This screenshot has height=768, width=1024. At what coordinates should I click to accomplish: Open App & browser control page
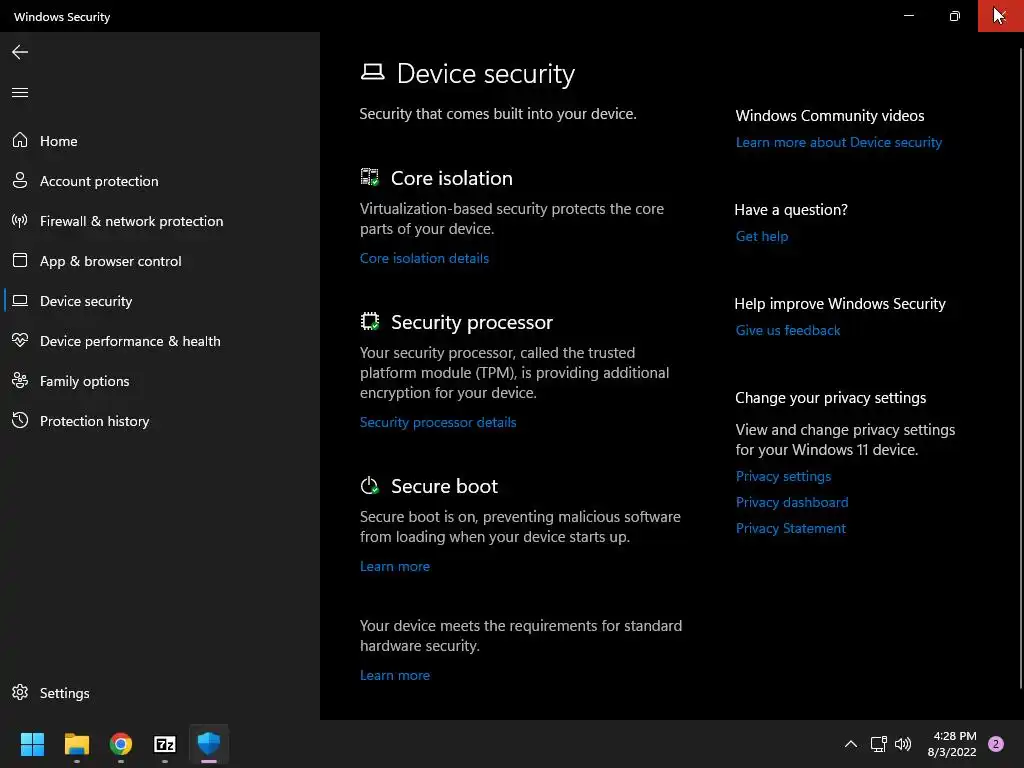110,261
